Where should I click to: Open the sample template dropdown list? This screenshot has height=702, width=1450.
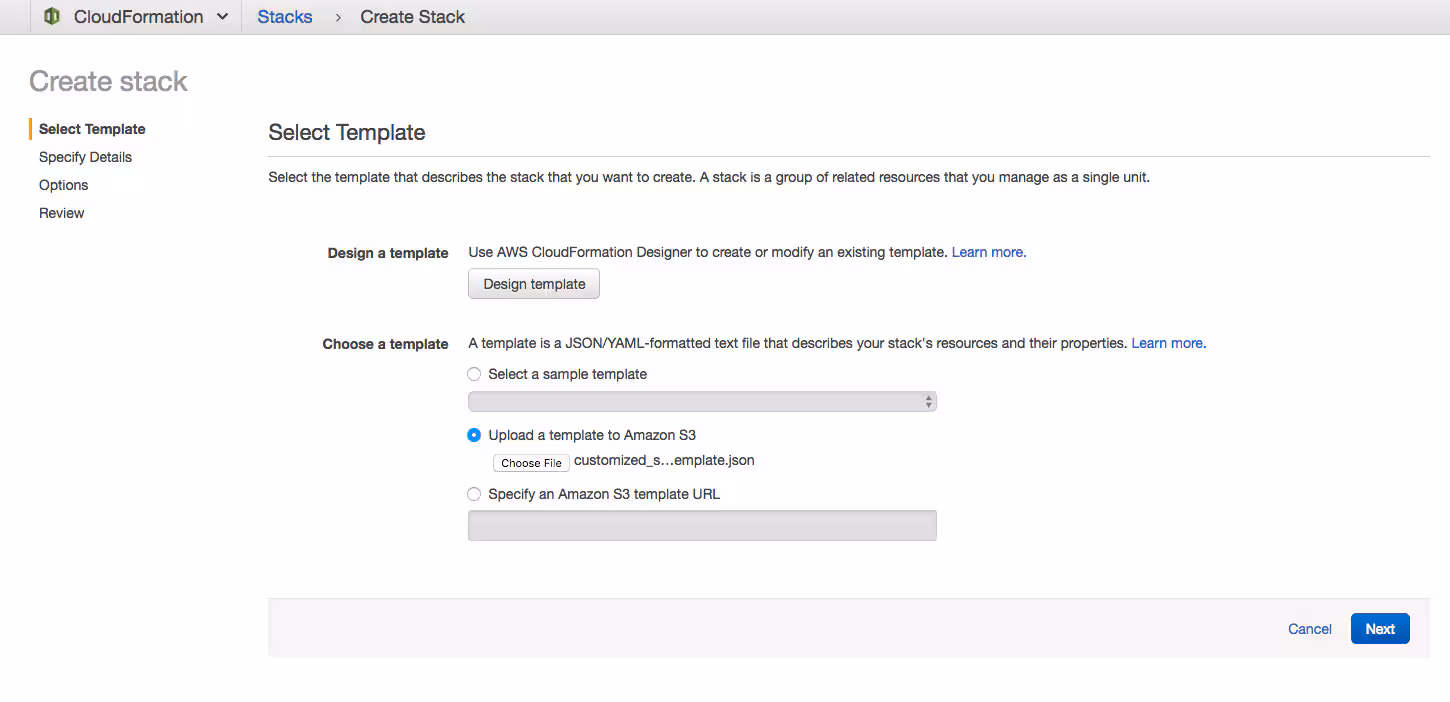[702, 402]
